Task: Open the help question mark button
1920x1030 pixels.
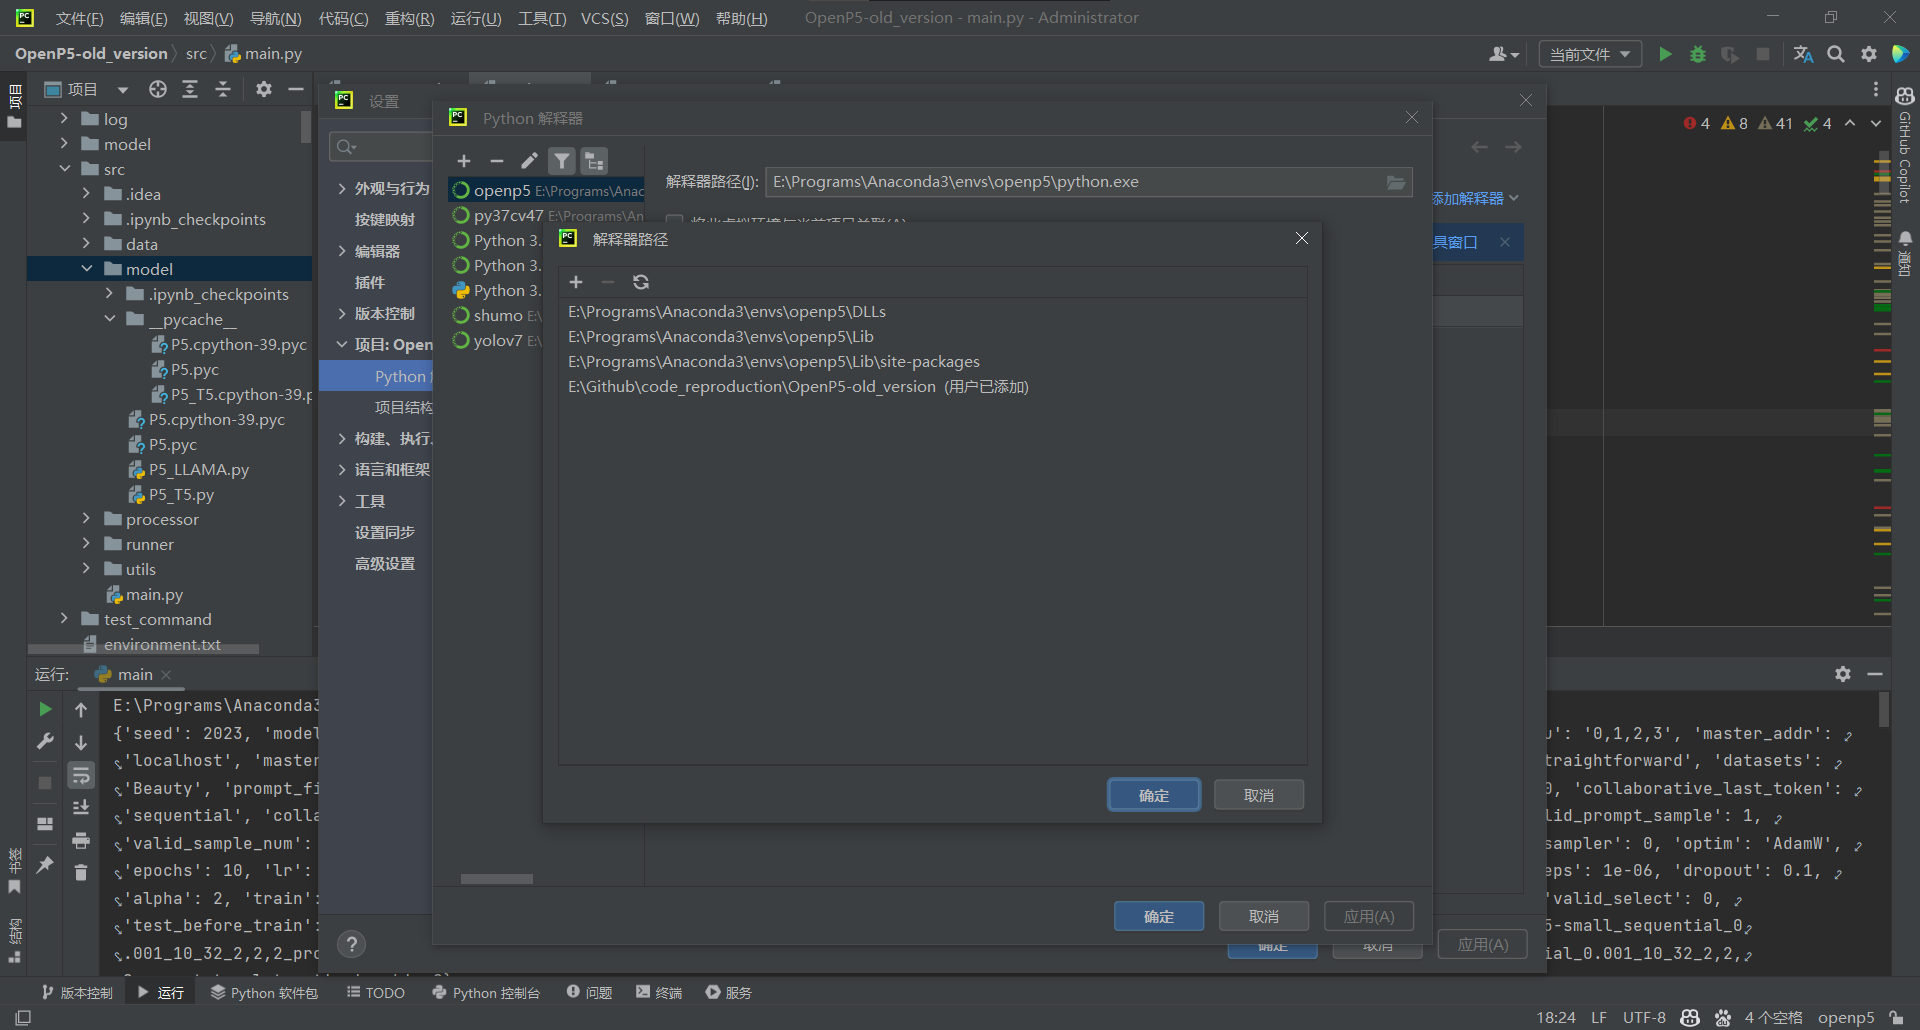Action: tap(351, 944)
